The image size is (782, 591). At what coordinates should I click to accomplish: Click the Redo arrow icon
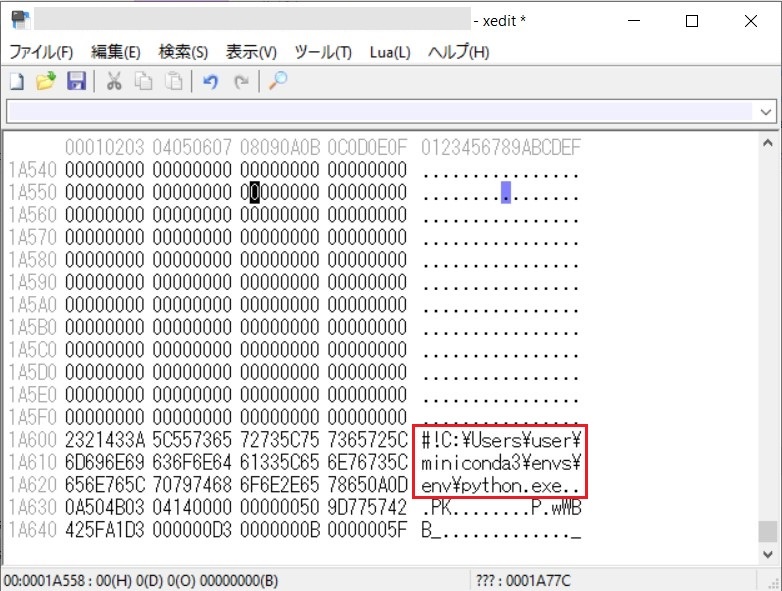[x=241, y=81]
